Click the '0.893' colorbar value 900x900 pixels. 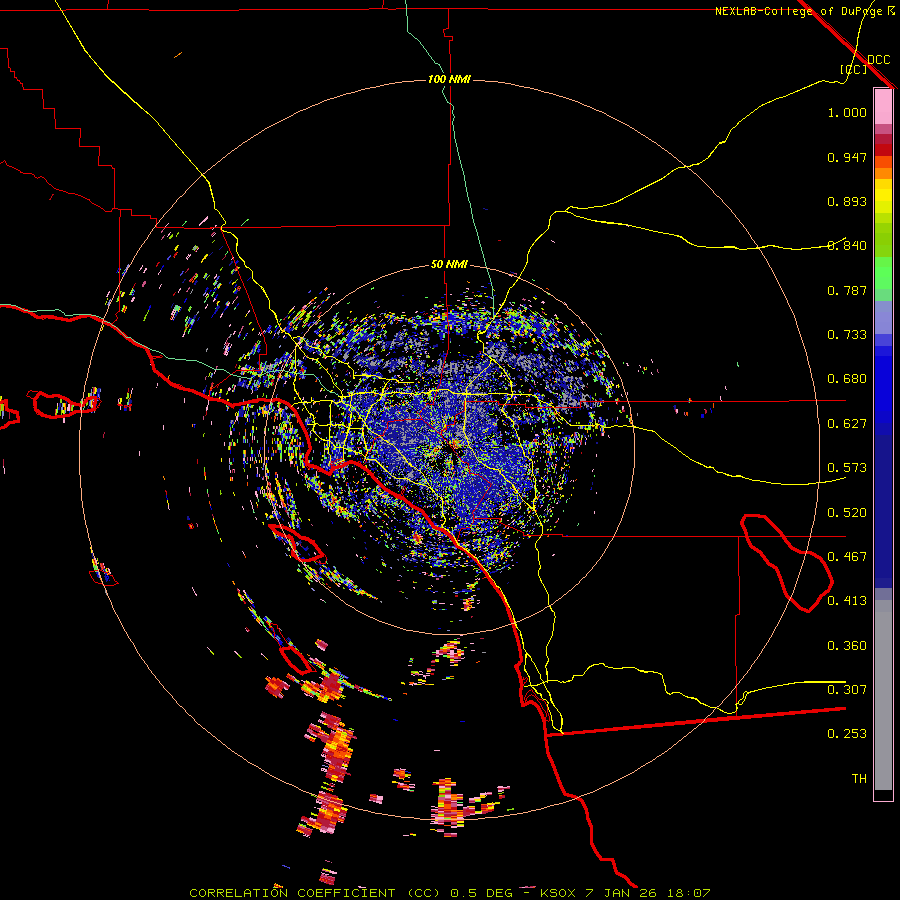point(847,201)
